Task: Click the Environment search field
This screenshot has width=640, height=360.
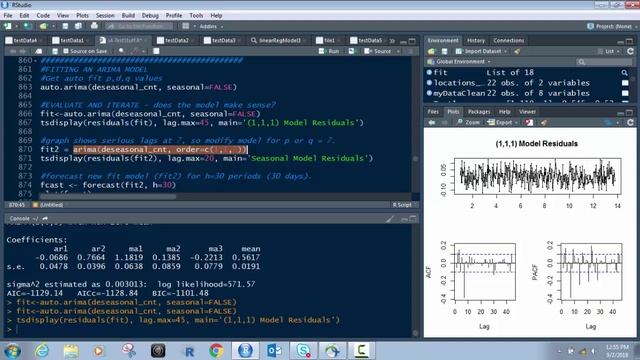Action: (604, 62)
